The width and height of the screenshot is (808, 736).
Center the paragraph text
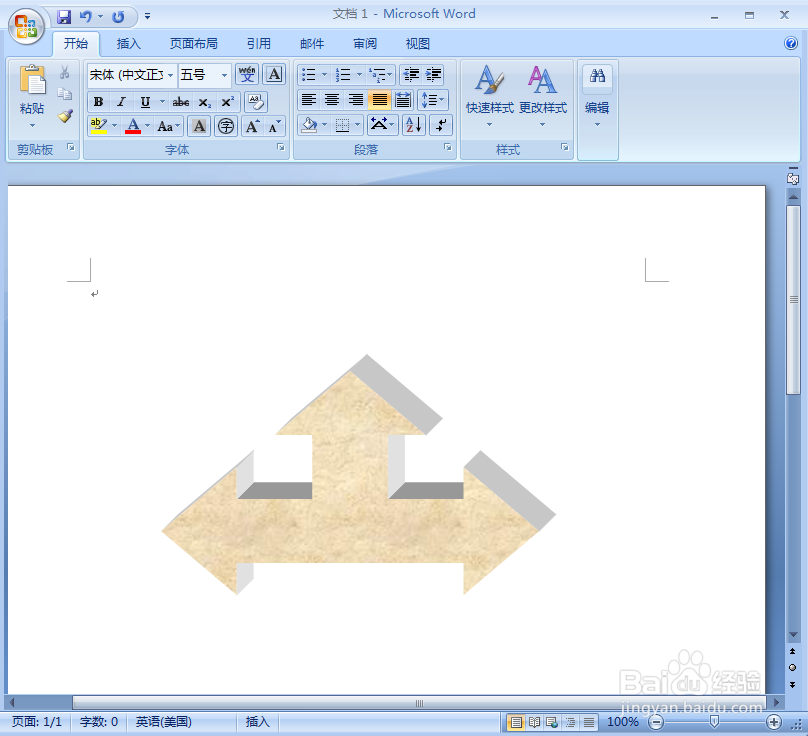point(332,99)
